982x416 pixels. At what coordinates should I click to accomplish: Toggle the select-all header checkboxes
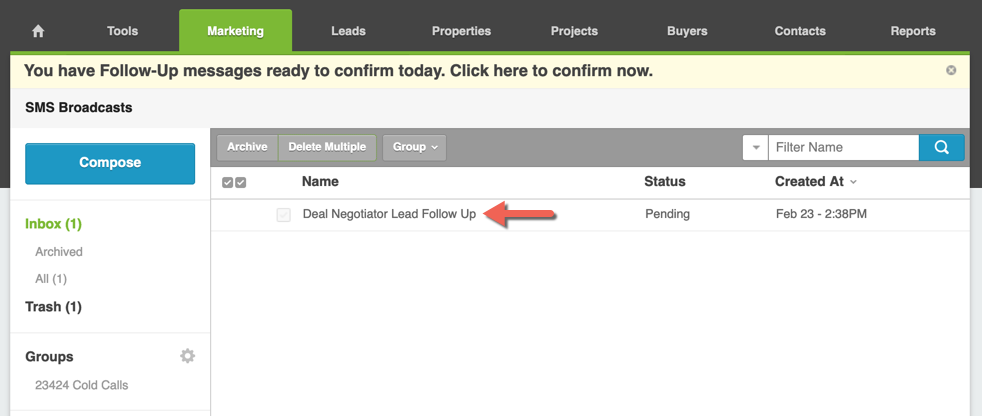coord(234,182)
